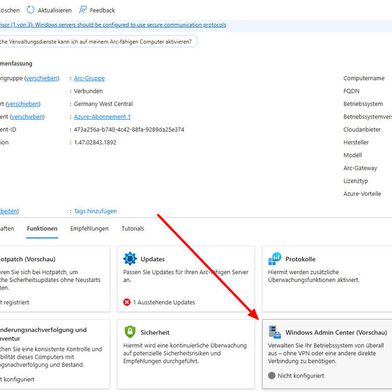Image resolution: width=392 pixels, height=392 pixels.
Task: Click verschieben link next to resource group
Action: click(x=42, y=78)
